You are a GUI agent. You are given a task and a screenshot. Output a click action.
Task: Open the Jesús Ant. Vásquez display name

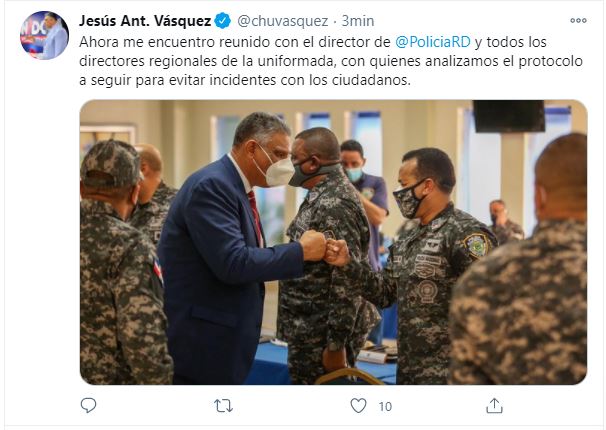click(145, 21)
